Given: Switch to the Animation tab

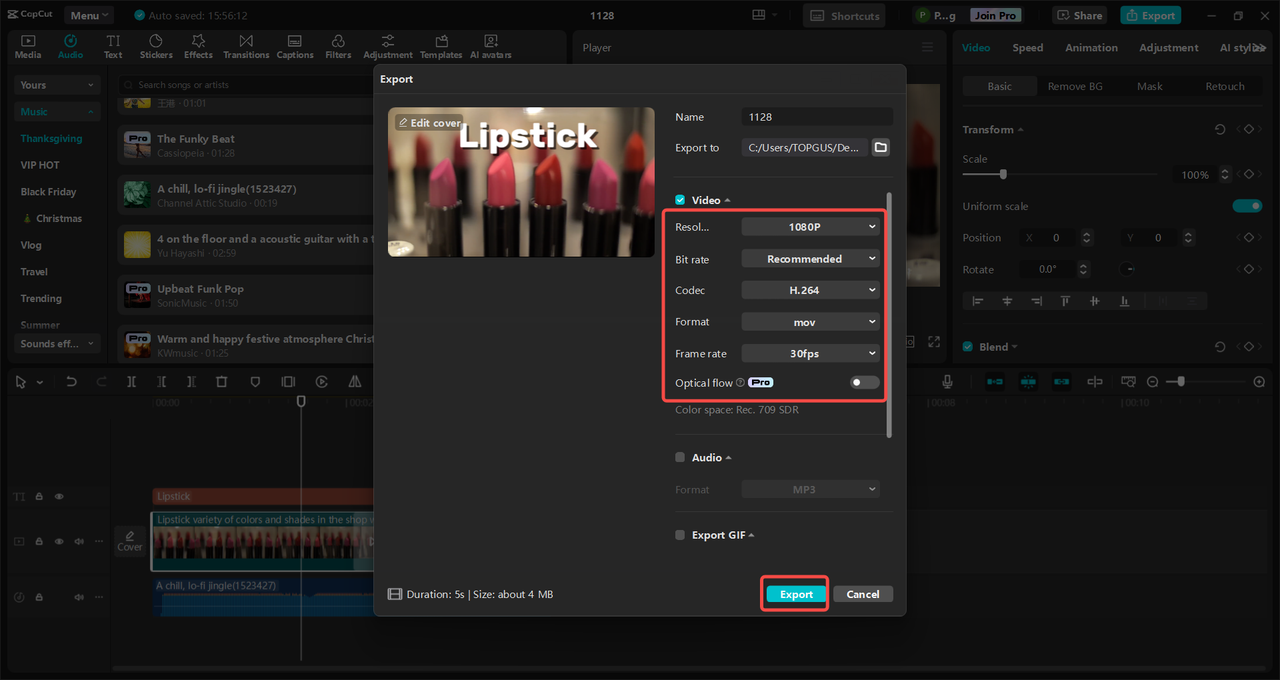Looking at the screenshot, I should [1091, 48].
